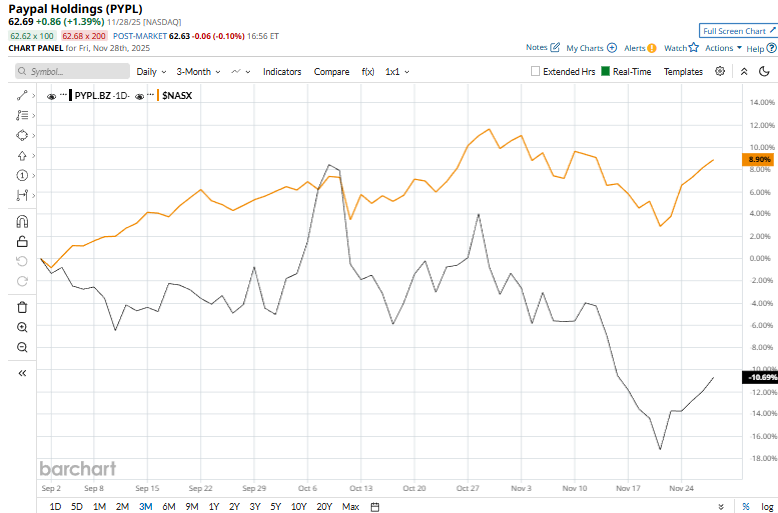
Task: Click the black -10.69% price label
Action: pyautogui.click(x=759, y=378)
